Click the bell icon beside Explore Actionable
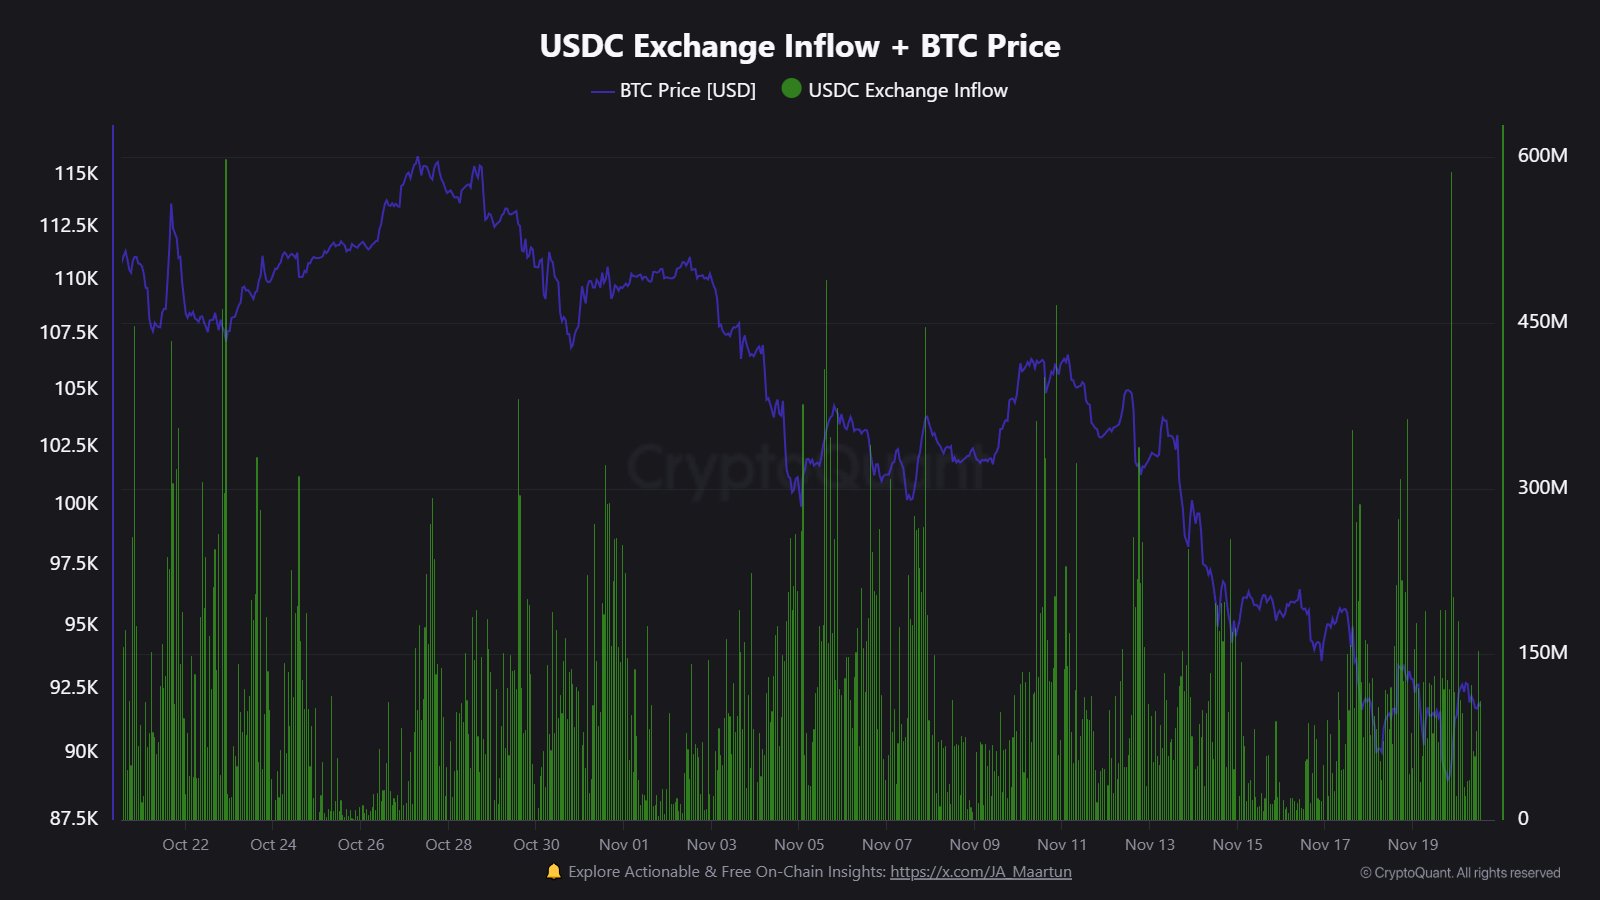The image size is (1600, 900). click(554, 872)
